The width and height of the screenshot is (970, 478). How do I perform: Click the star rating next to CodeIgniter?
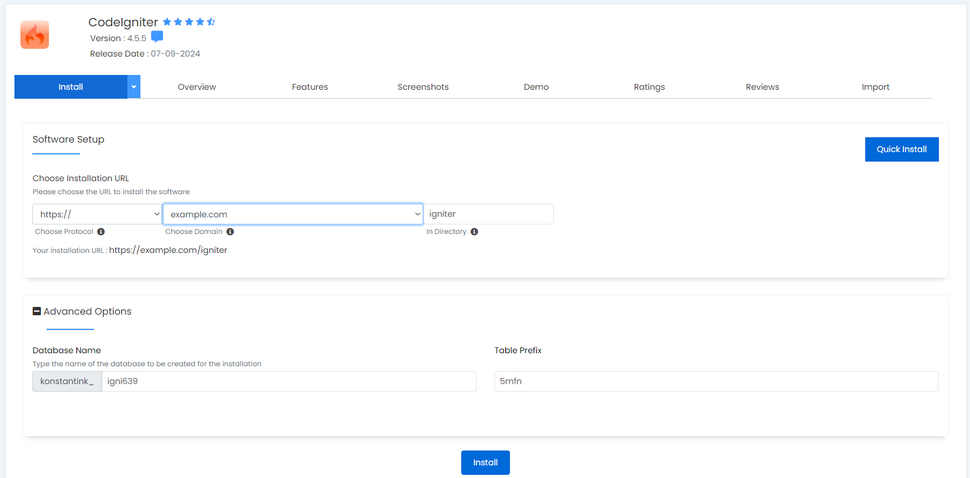[x=189, y=22]
